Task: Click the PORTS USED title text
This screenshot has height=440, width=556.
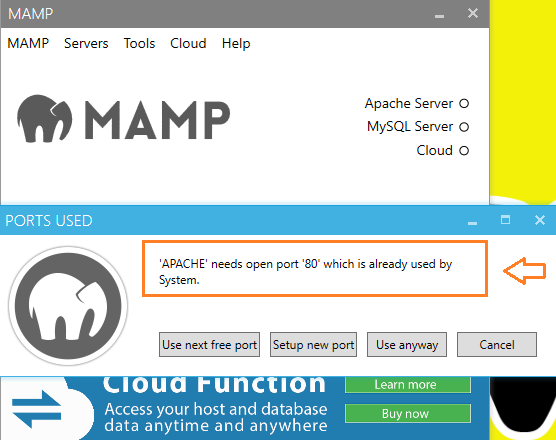Action: (49, 221)
